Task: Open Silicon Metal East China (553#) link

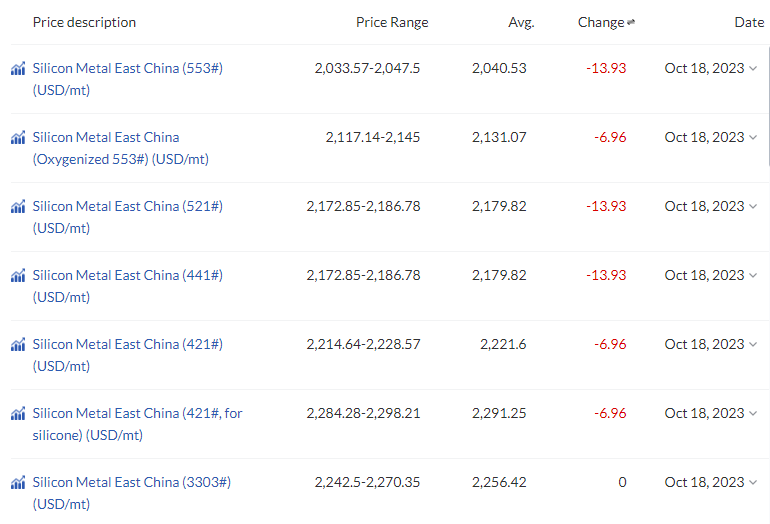Action: coord(128,79)
